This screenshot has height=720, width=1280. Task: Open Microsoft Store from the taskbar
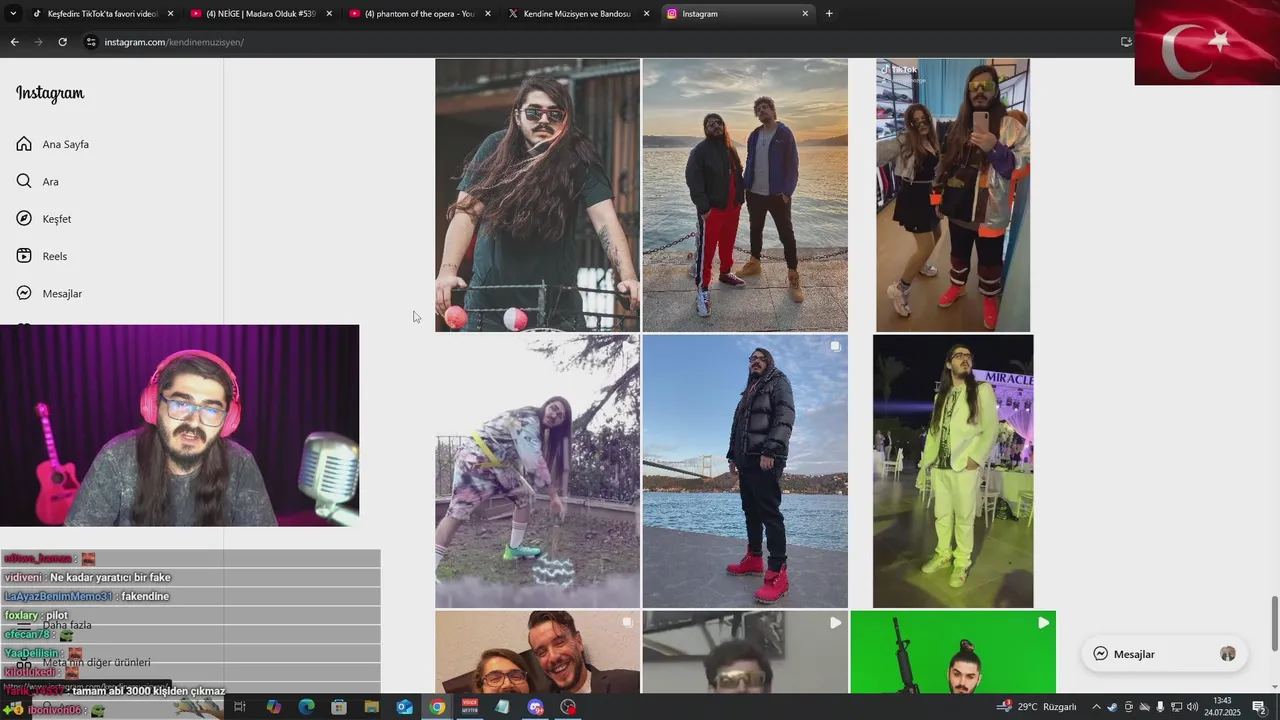[x=339, y=707]
